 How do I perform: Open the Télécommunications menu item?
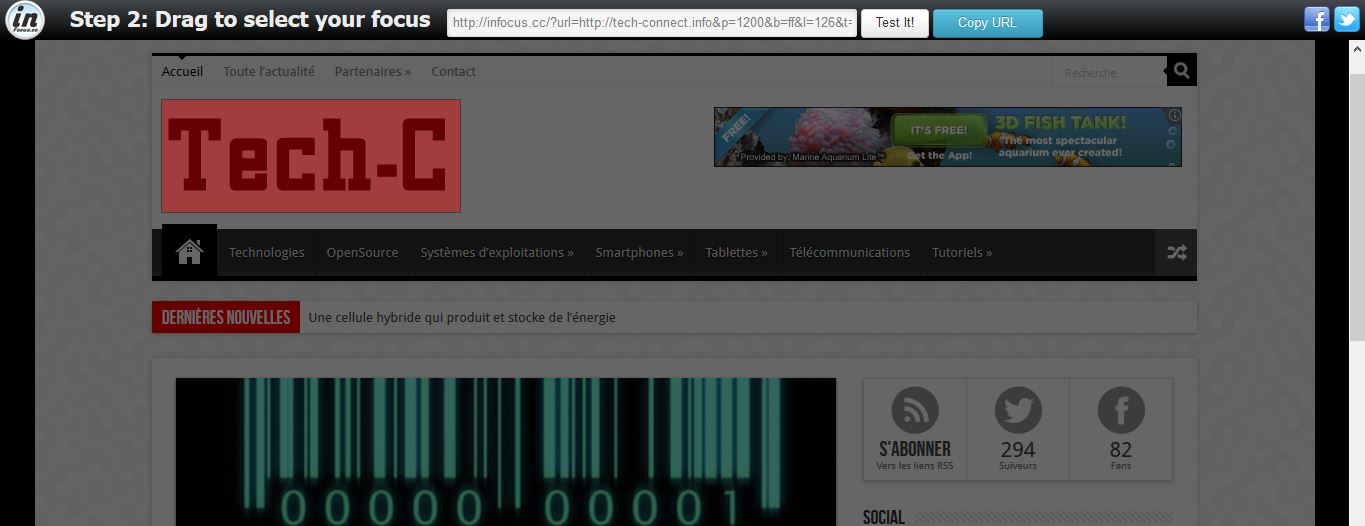pyautogui.click(x=849, y=253)
